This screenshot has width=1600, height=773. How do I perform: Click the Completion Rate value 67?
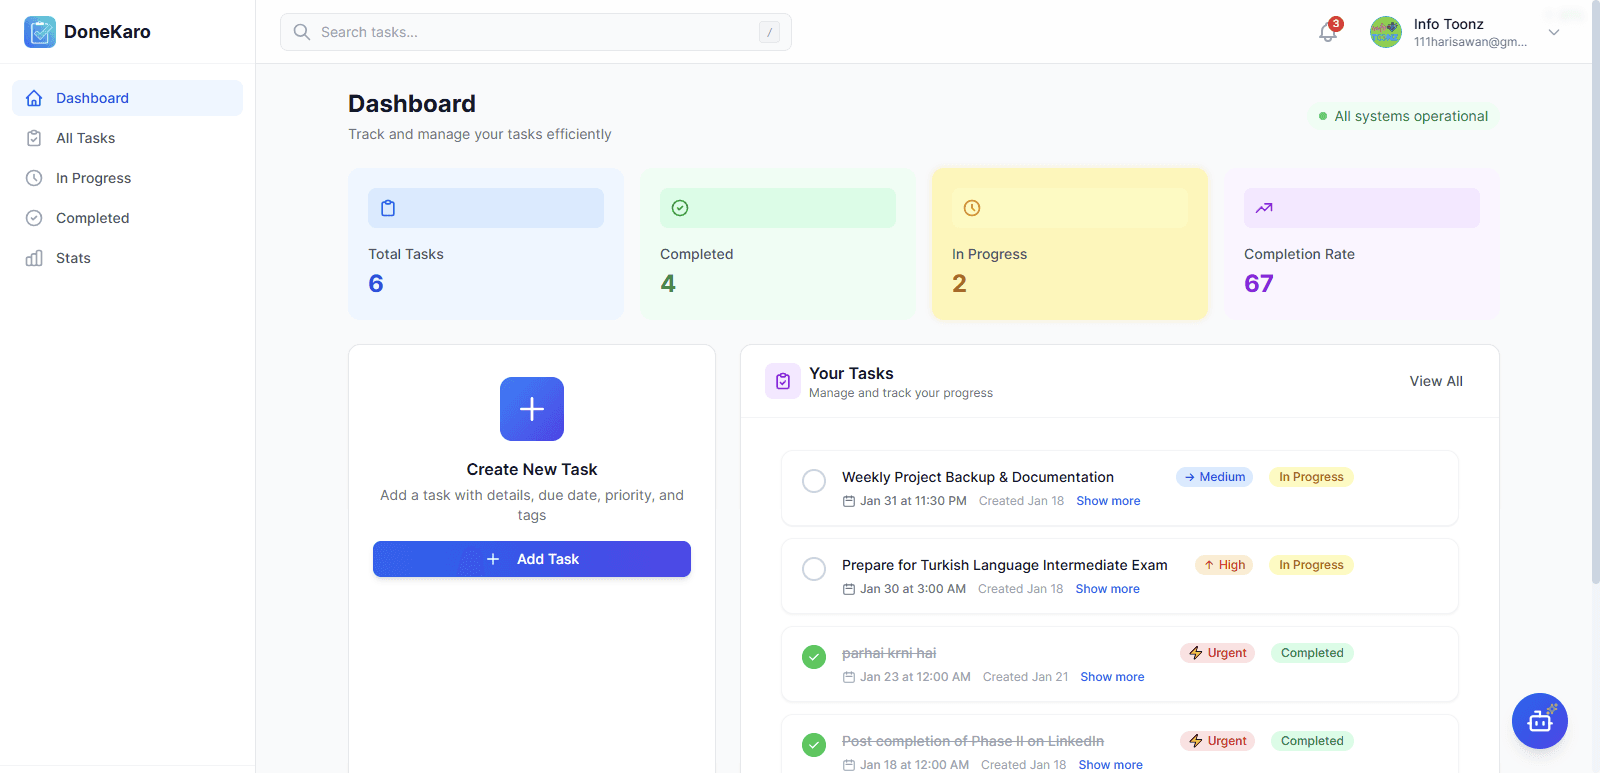click(x=1259, y=284)
